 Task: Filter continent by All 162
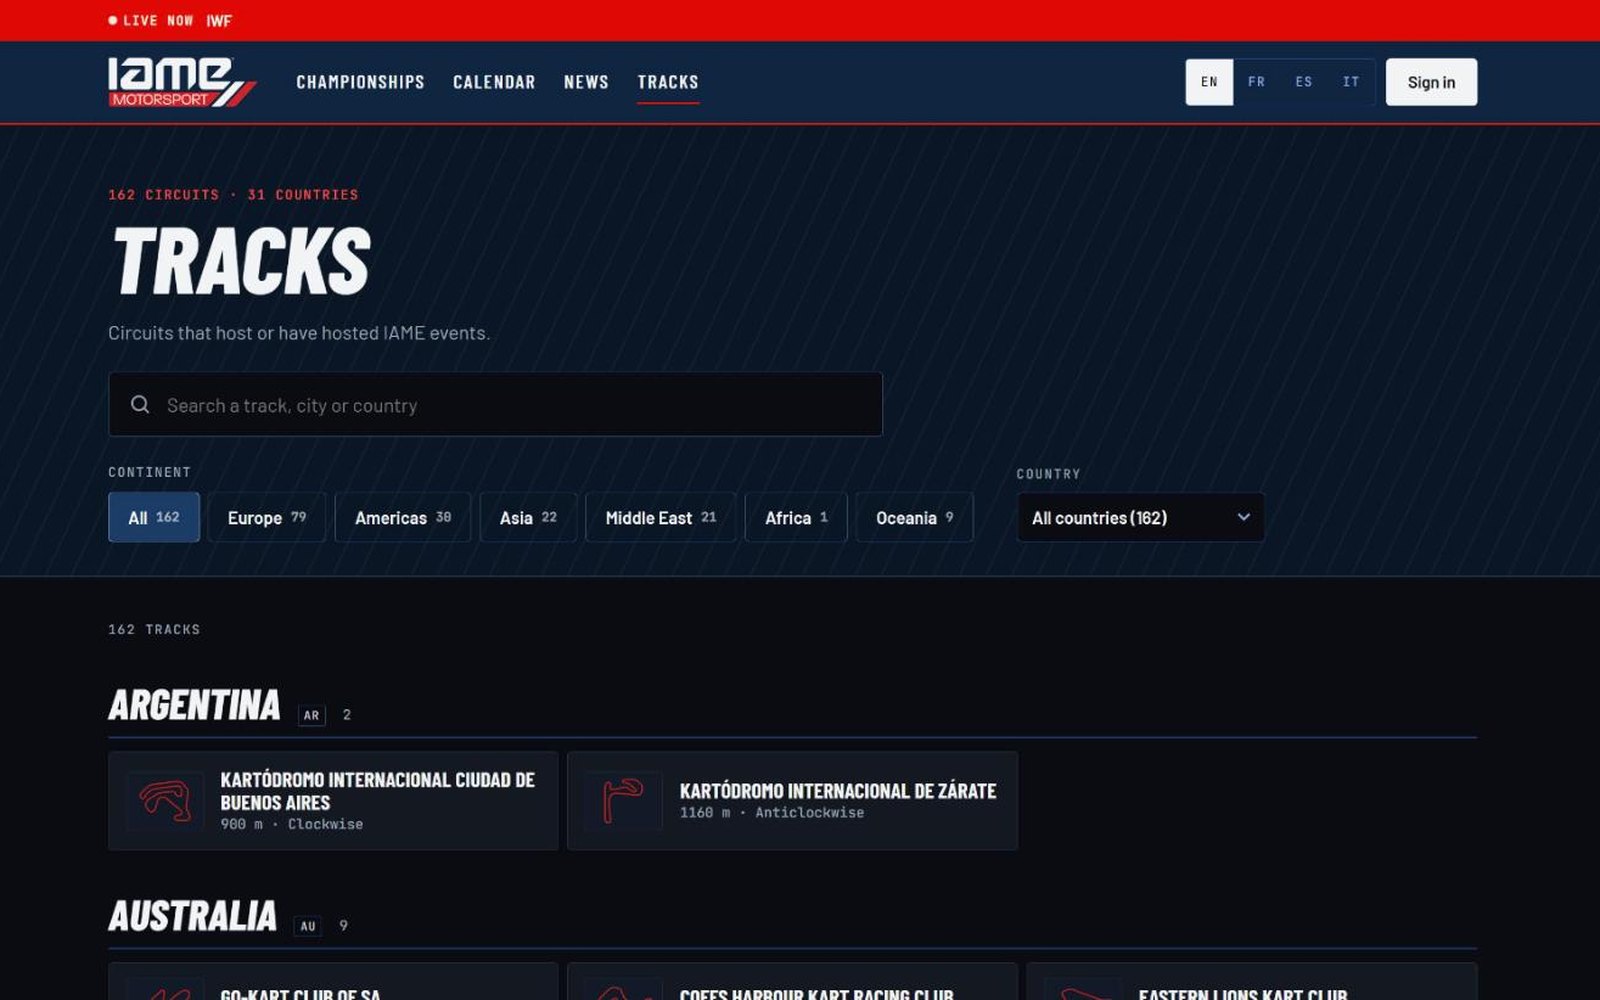[154, 517]
